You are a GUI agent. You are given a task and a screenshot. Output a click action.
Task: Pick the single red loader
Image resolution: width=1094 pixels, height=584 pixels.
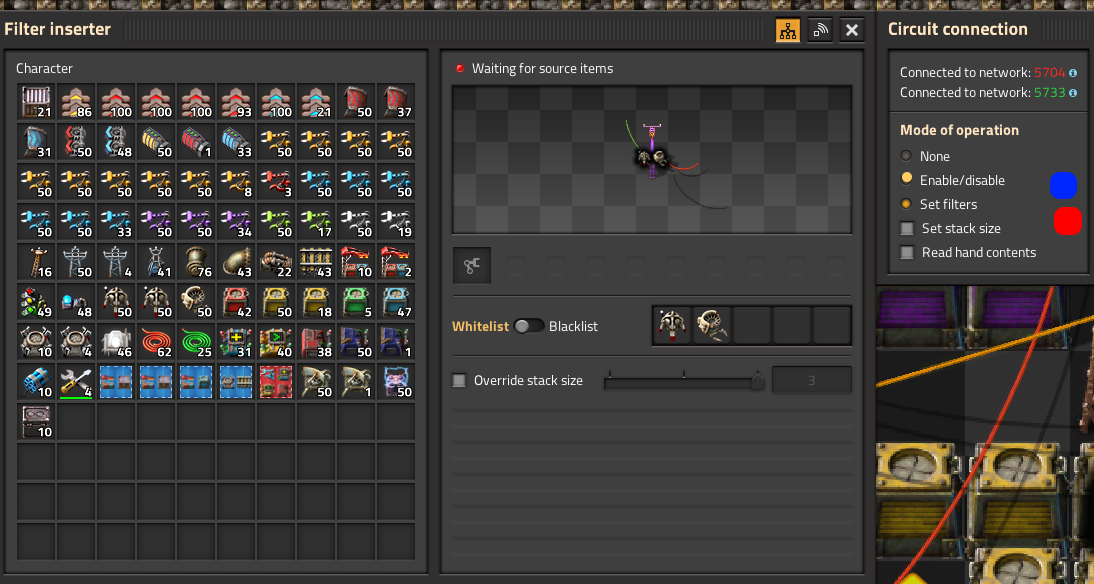pyautogui.click(x=196, y=142)
